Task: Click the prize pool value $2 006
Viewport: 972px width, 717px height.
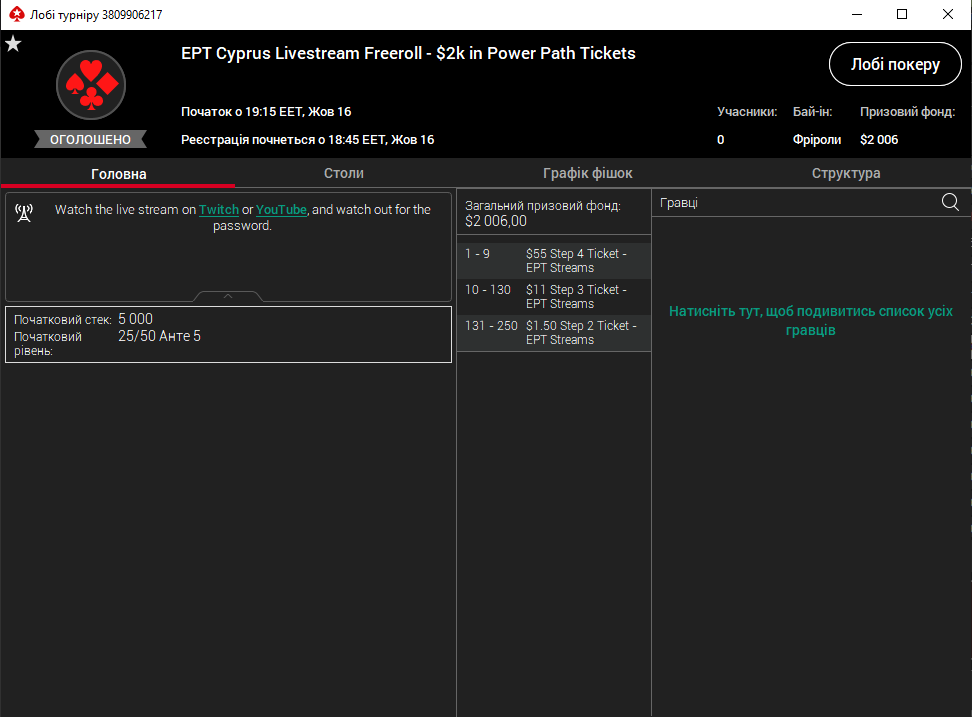Action: click(x=879, y=139)
